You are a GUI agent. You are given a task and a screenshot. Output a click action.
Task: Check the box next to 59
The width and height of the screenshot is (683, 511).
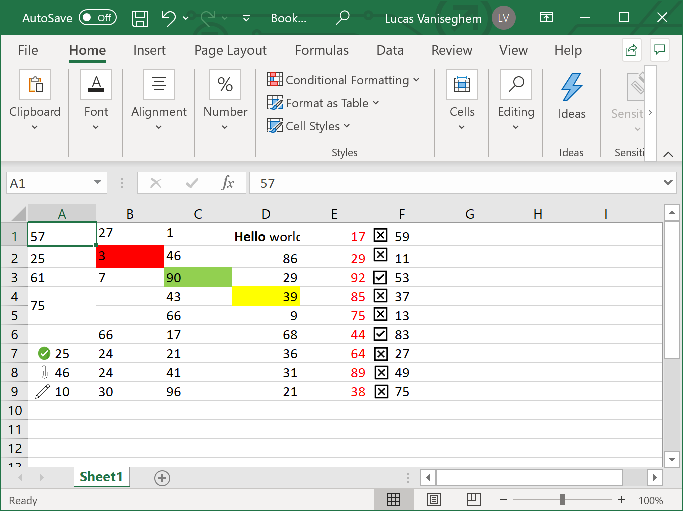click(380, 236)
